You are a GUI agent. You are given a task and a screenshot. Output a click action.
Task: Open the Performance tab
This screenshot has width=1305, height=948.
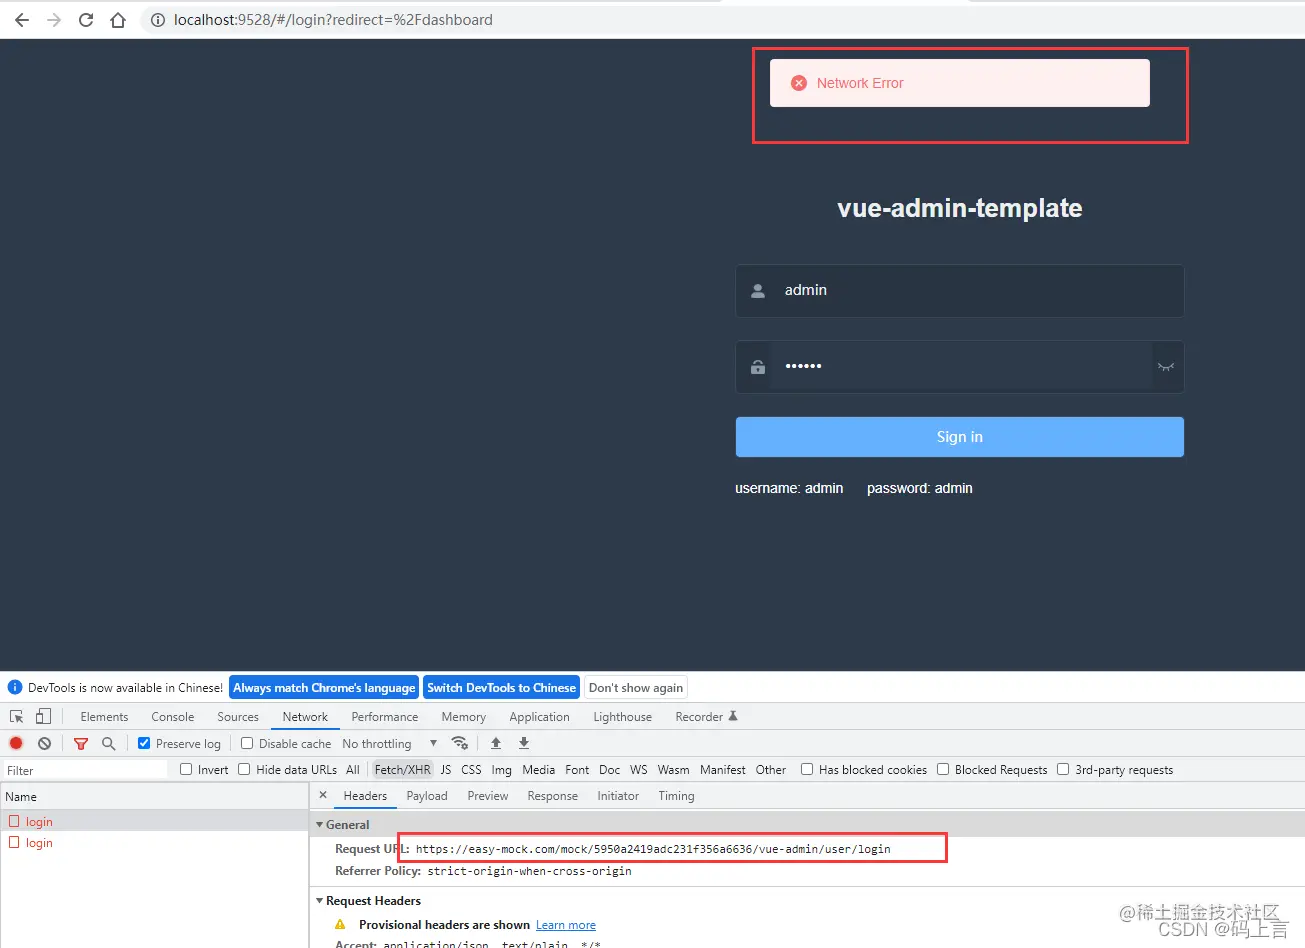[385, 717]
